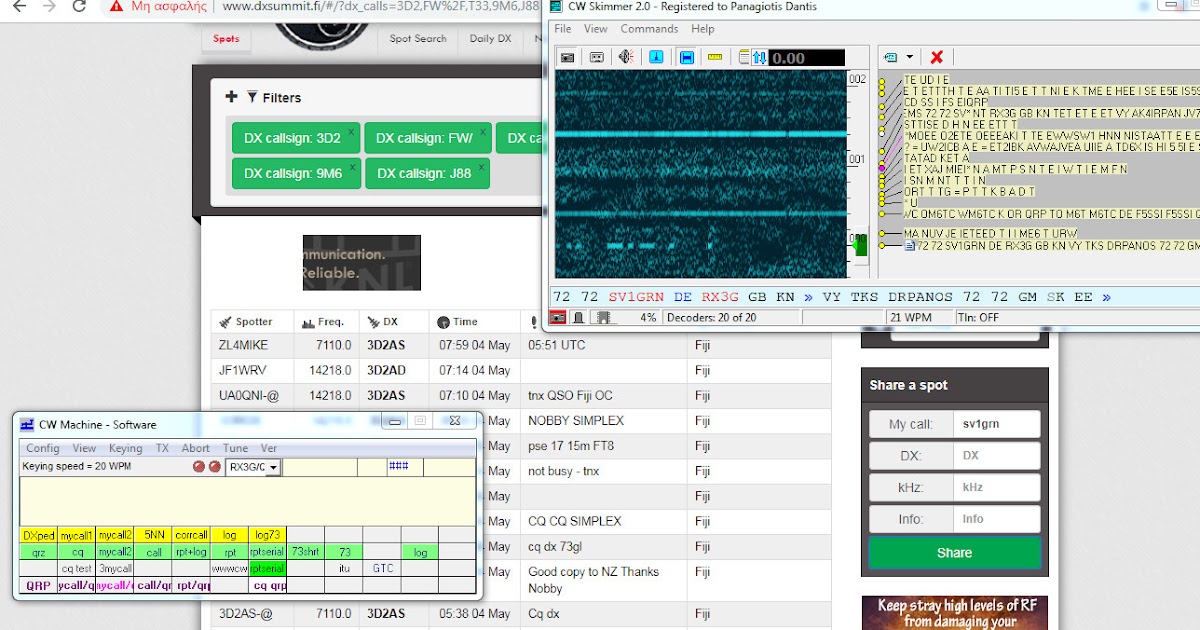Screen dimensions: 1200x630
Task: Clear decoded callsigns with the red X icon
Action: [x=936, y=57]
